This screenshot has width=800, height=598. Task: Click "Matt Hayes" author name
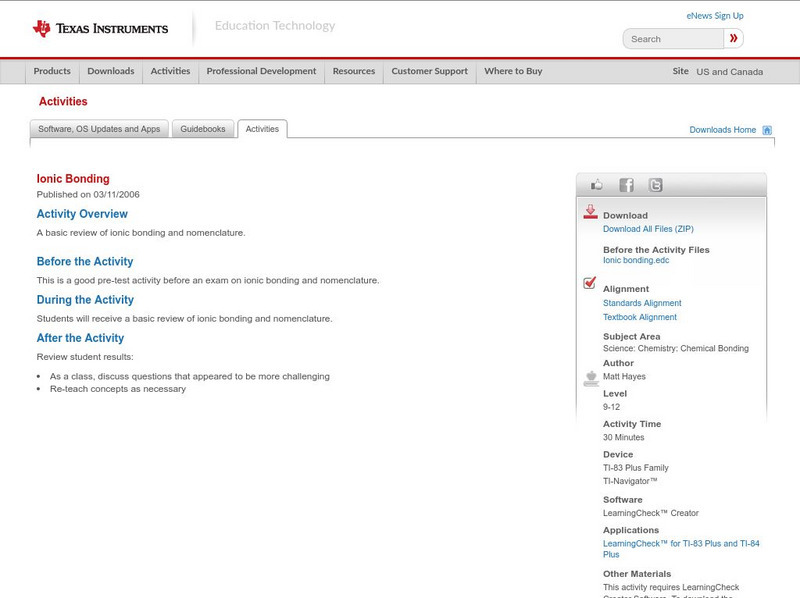coord(624,377)
